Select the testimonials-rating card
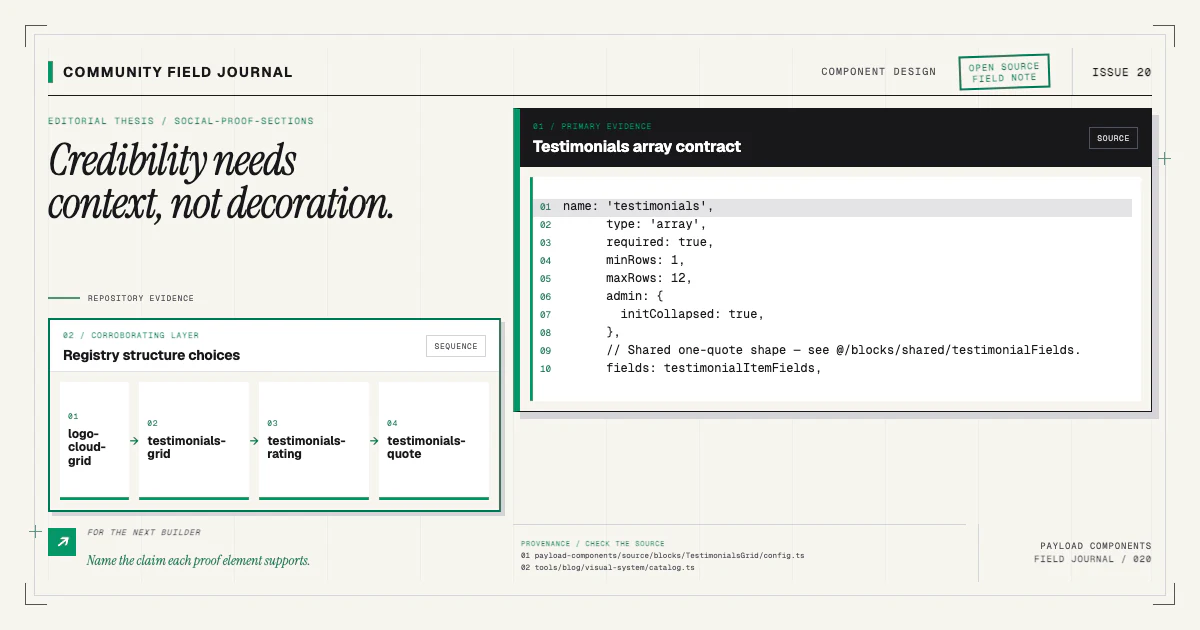This screenshot has height=630, width=1200. pos(314,441)
